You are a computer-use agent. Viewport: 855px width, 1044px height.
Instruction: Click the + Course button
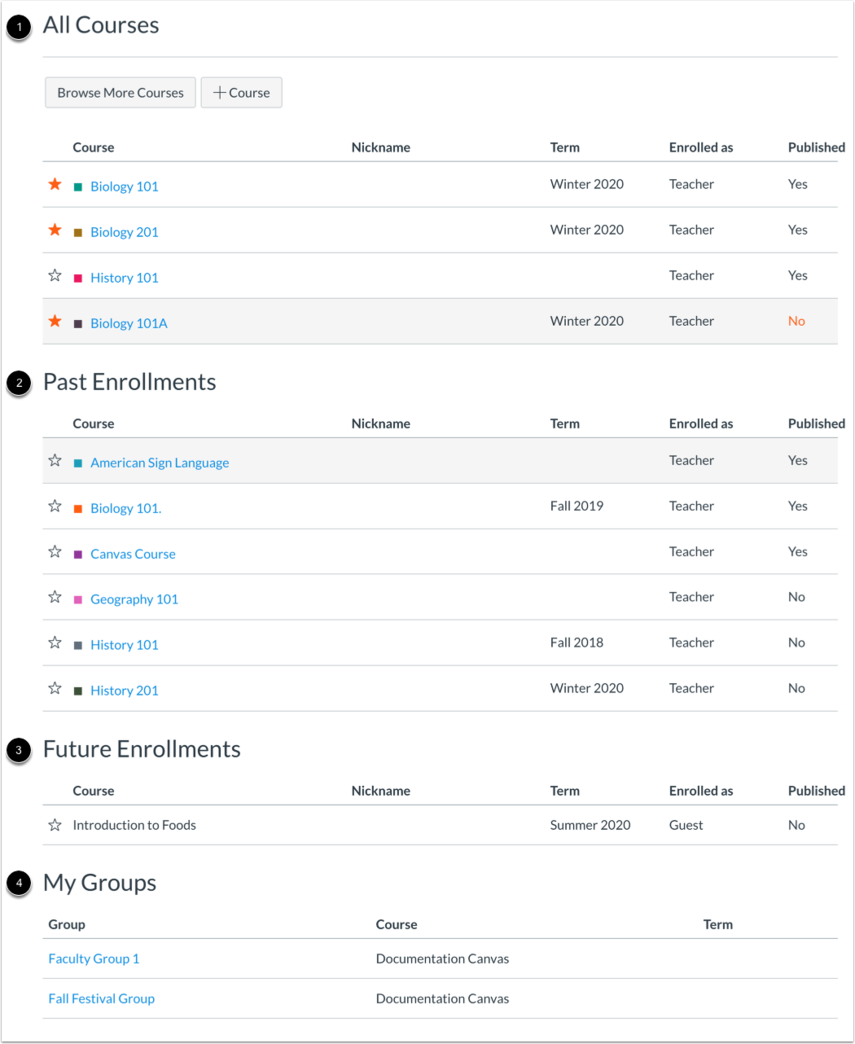(241, 93)
